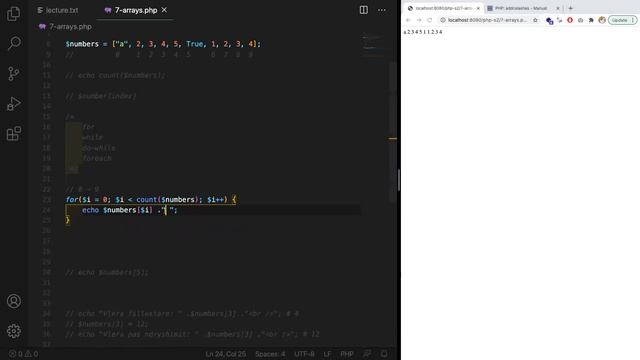Click the feedback icon in status bar
The height and width of the screenshot is (360, 640).
coord(367,354)
